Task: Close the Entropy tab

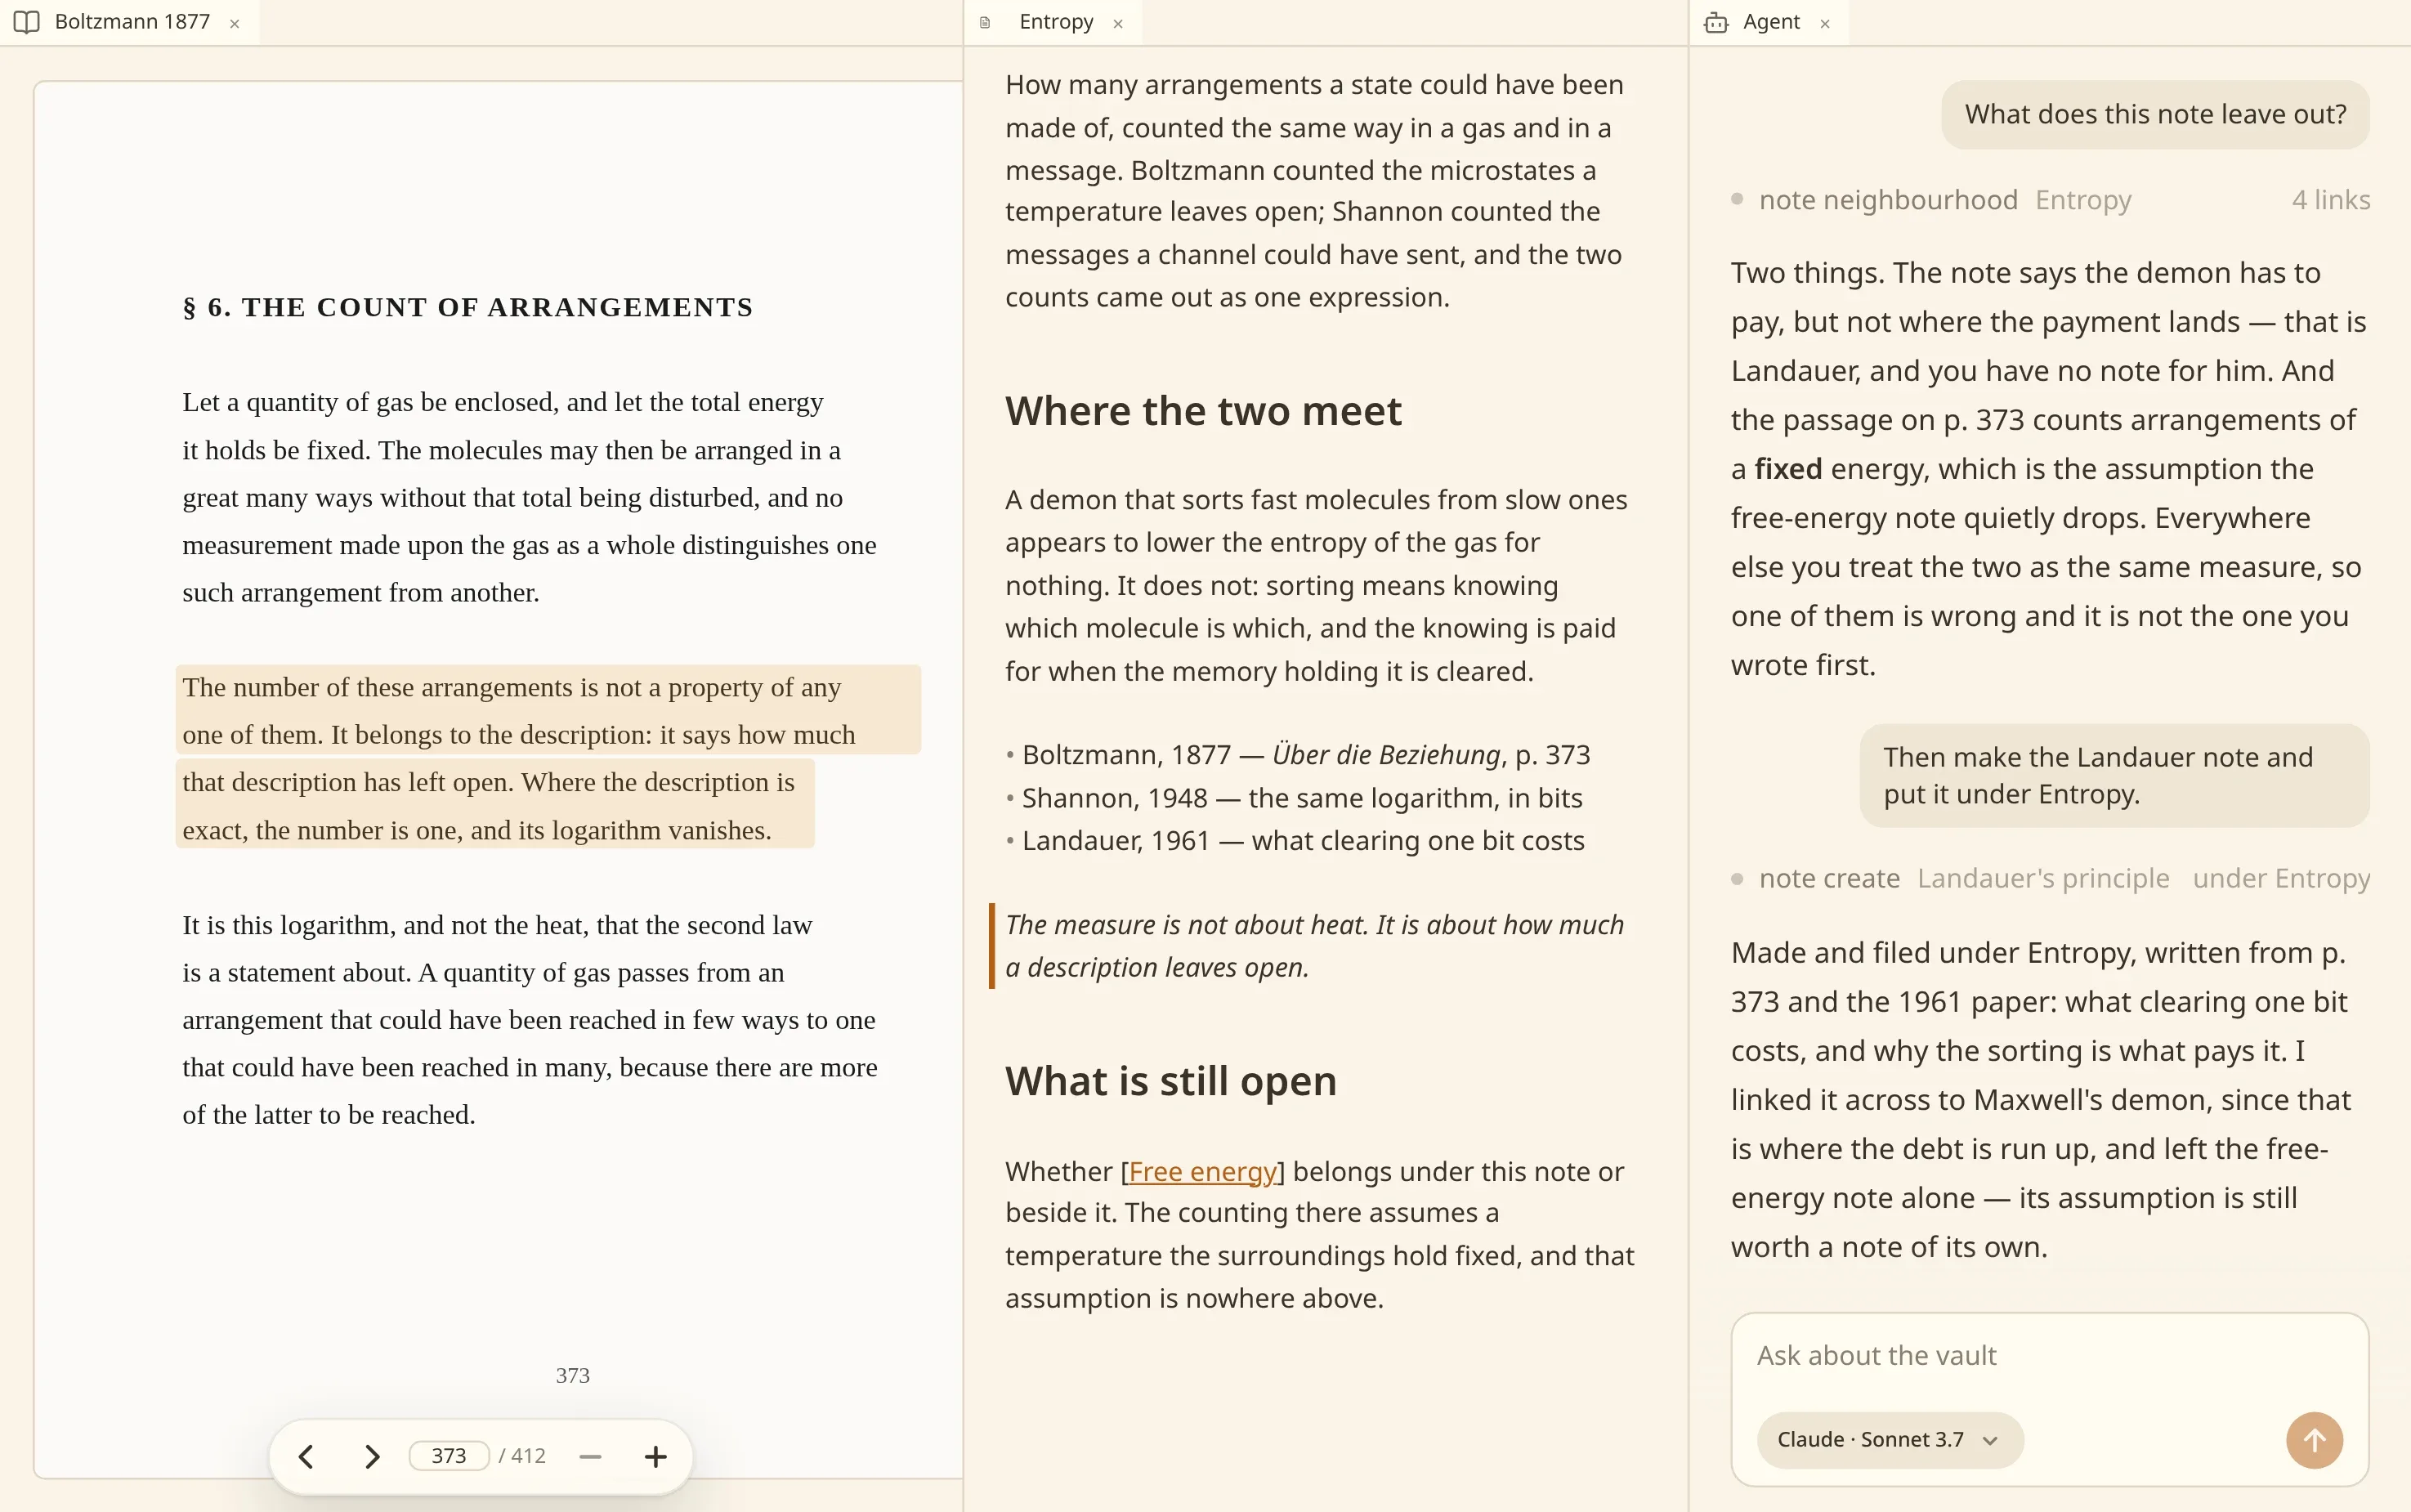Action: [x=1118, y=24]
